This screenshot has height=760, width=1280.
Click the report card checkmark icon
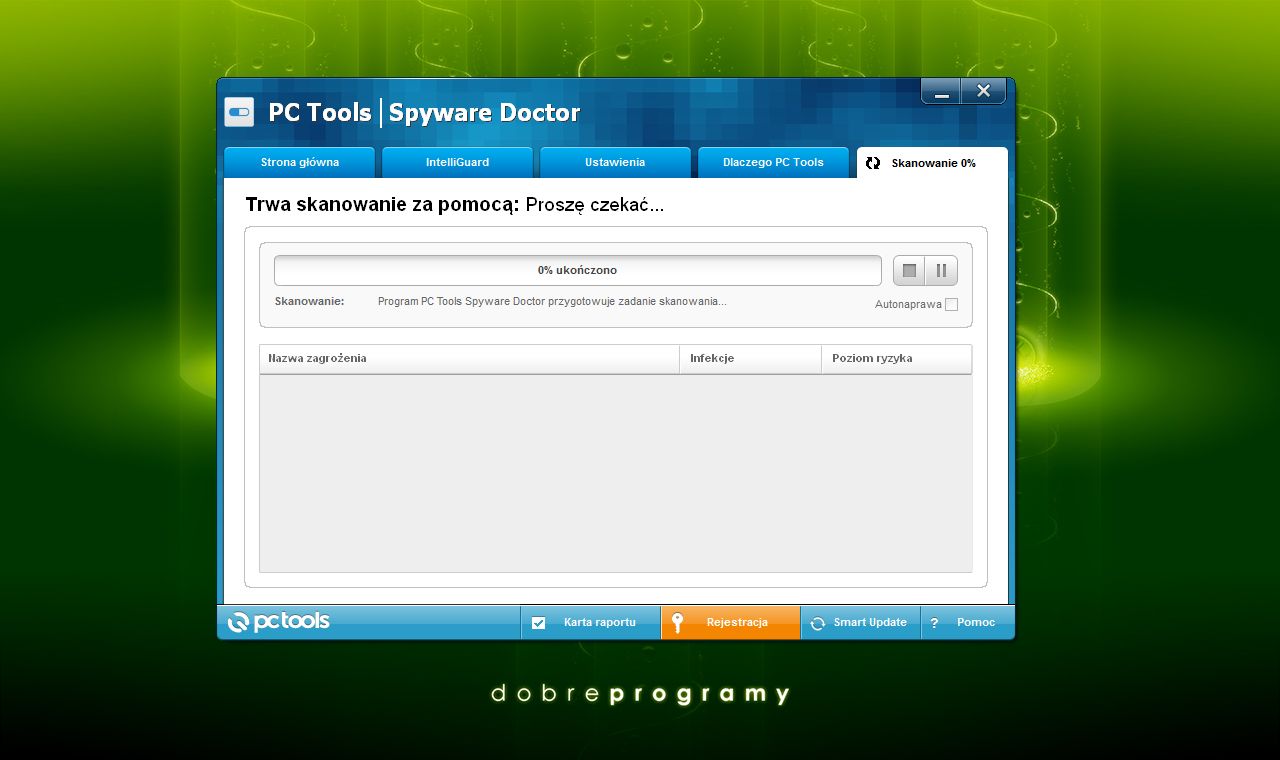coord(539,623)
